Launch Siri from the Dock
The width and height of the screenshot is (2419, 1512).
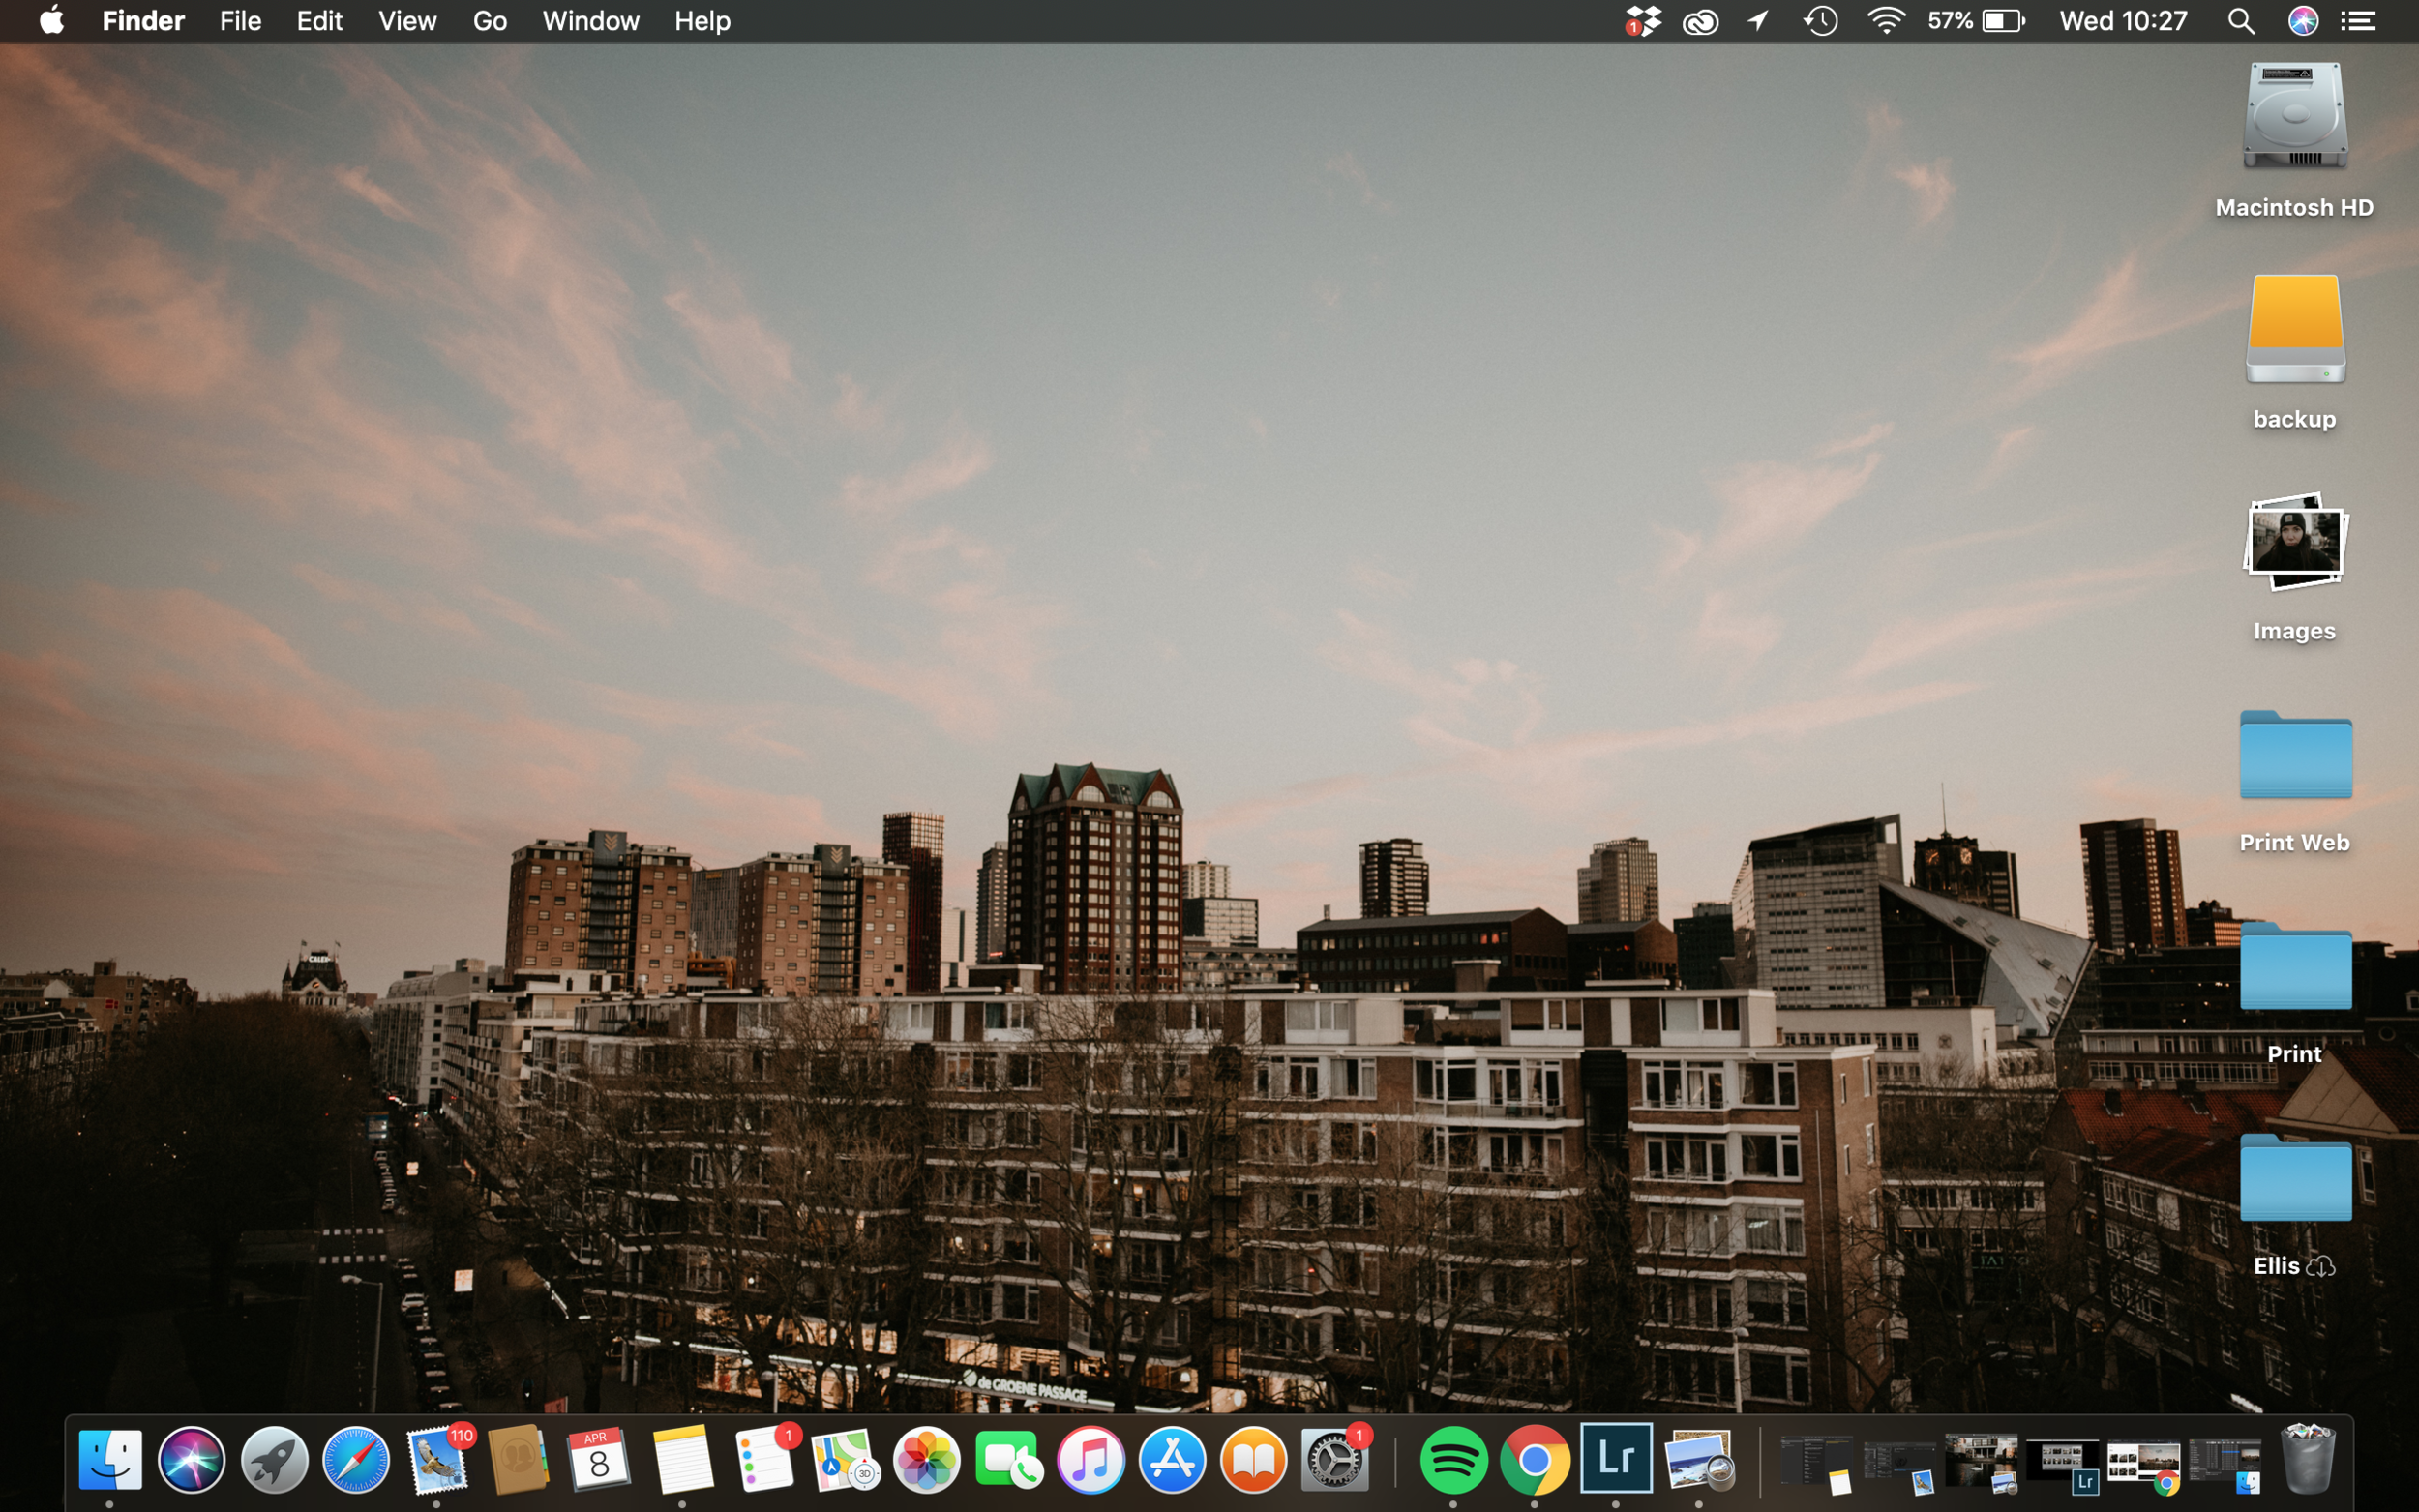click(192, 1460)
